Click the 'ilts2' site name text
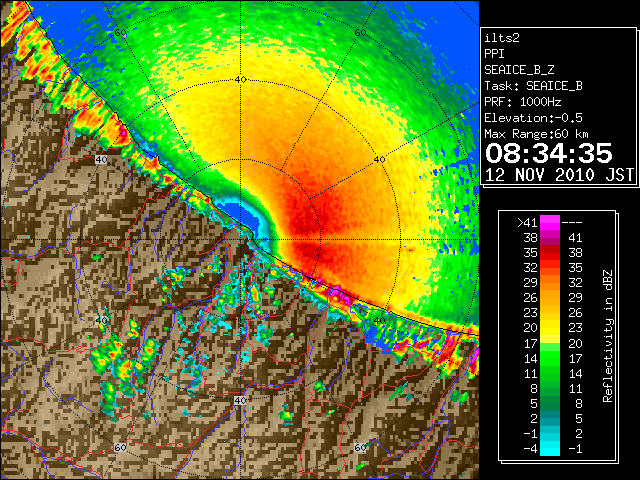640x480 pixels. pos(502,38)
